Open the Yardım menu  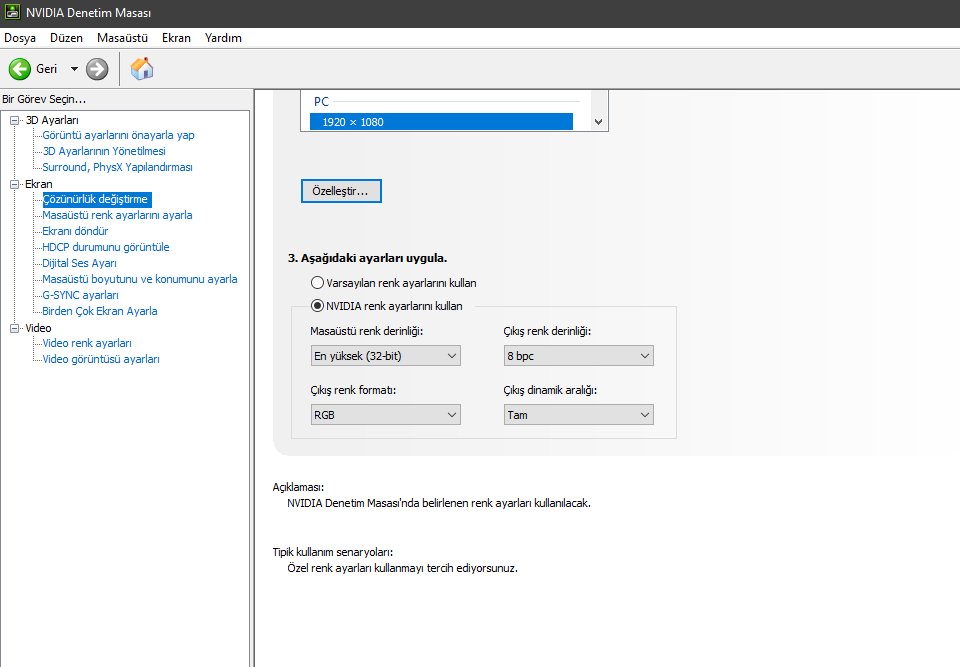(223, 38)
